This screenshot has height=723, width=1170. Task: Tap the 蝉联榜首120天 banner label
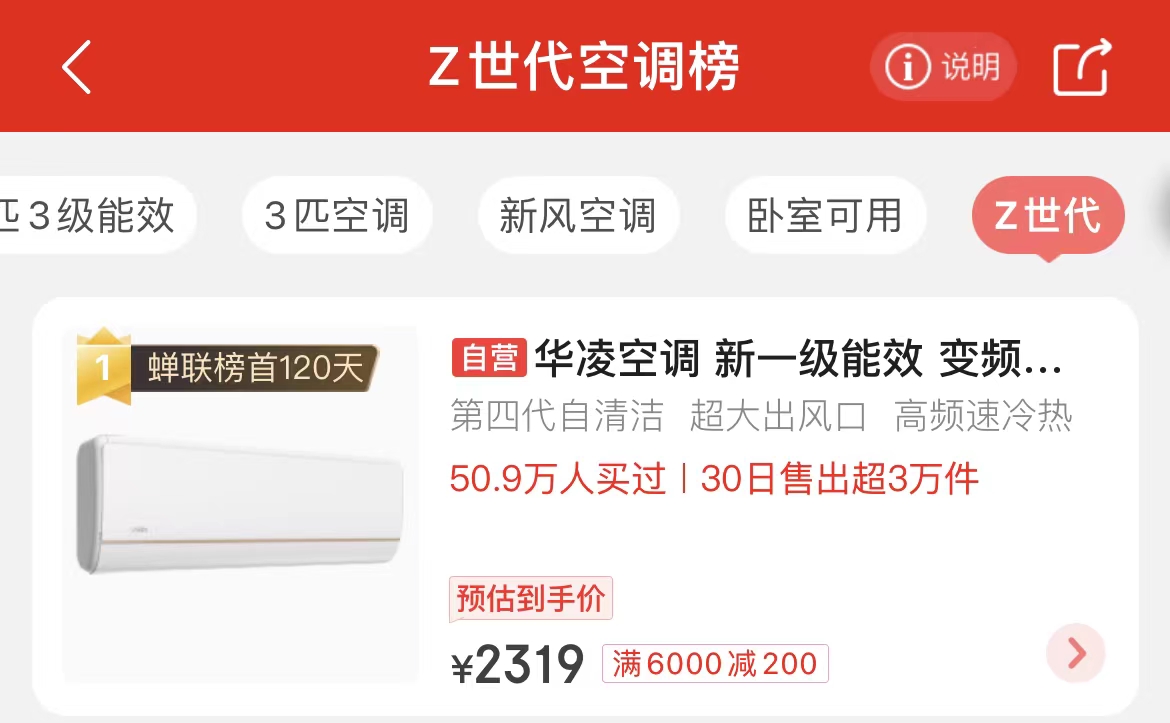point(255,368)
